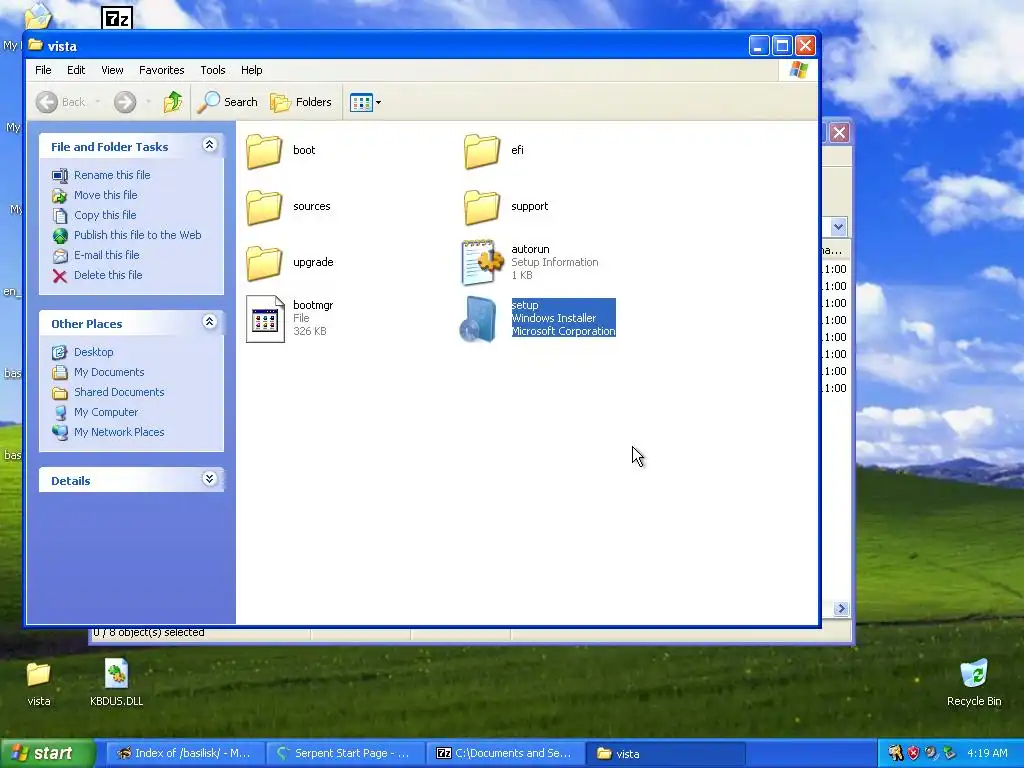This screenshot has height=768, width=1024.
Task: Click Move this file
Action: point(105,195)
